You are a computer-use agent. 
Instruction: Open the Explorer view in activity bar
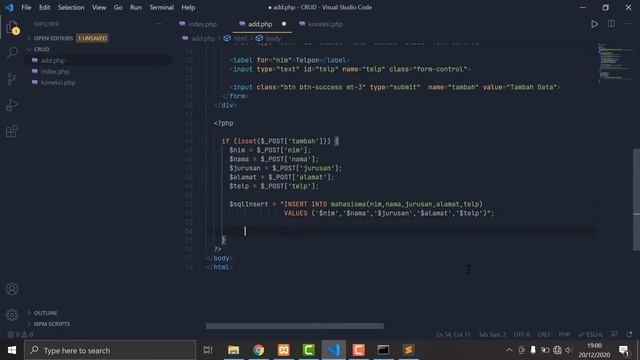12,28
